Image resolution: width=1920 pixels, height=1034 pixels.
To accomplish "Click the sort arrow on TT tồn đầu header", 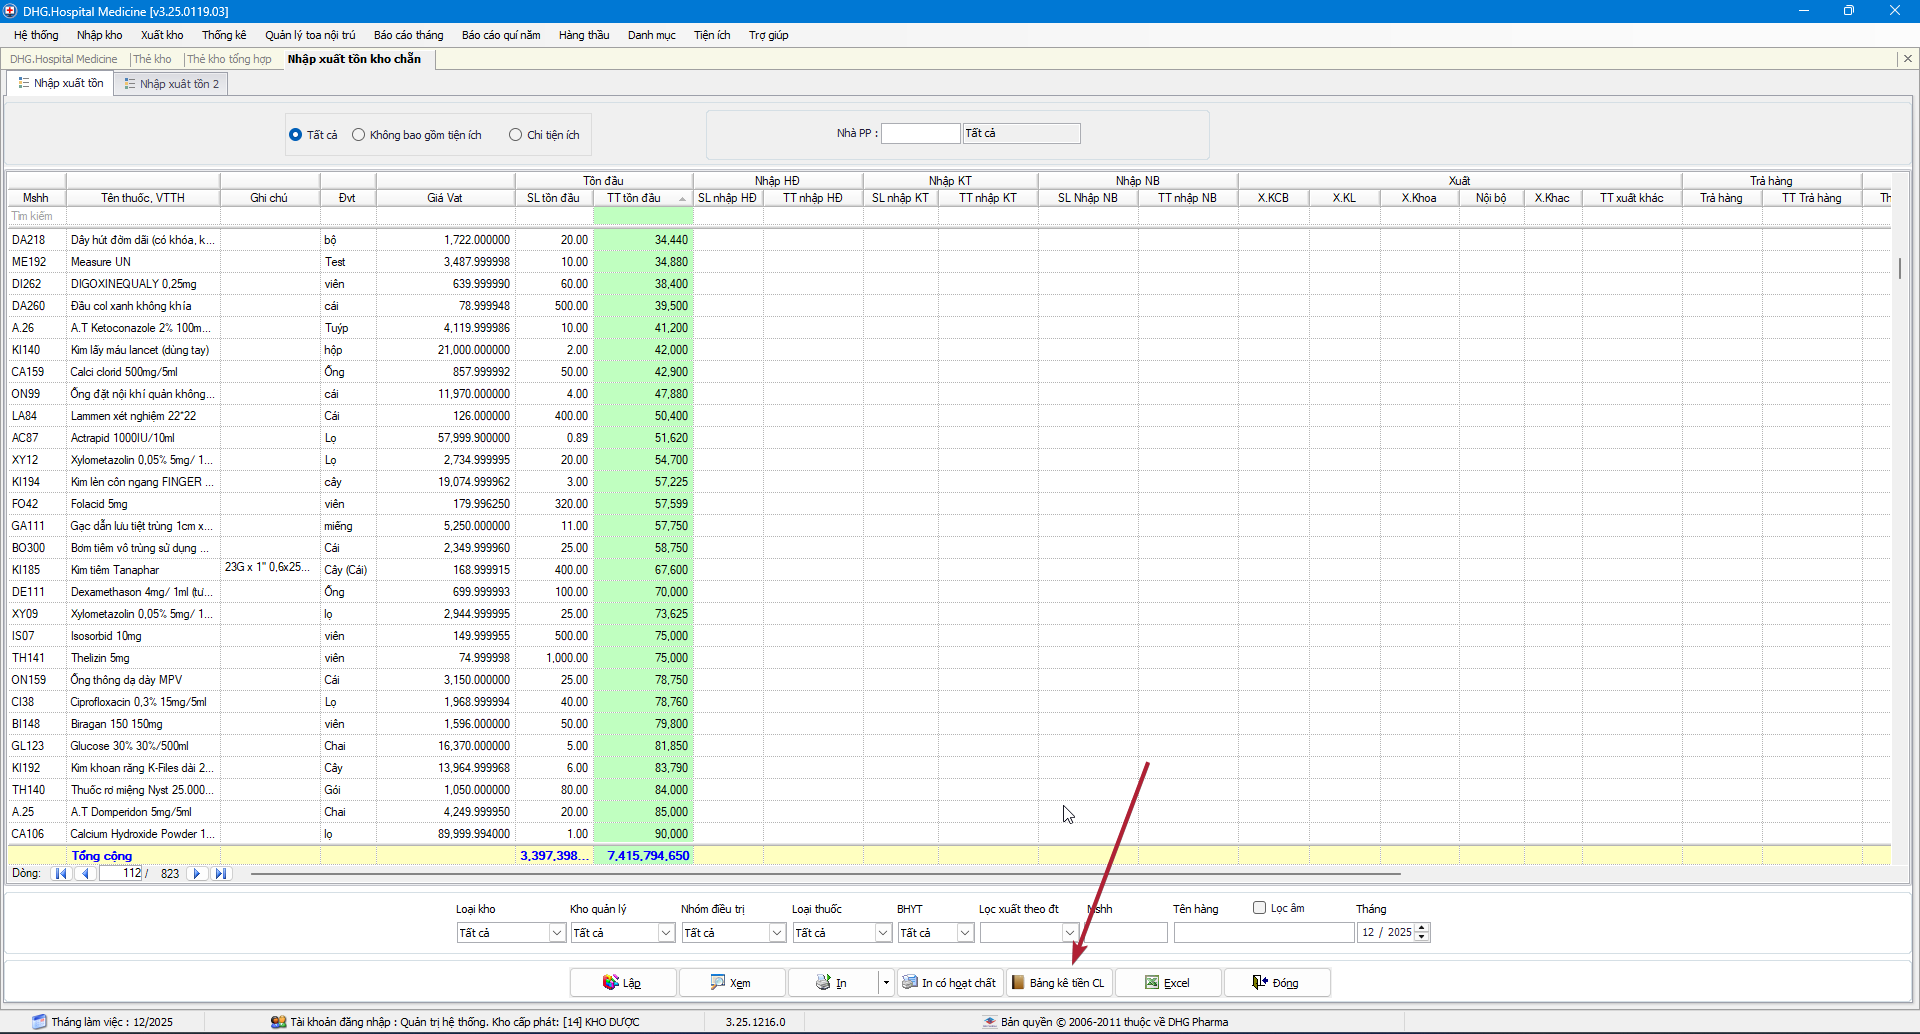I will 683,199.
